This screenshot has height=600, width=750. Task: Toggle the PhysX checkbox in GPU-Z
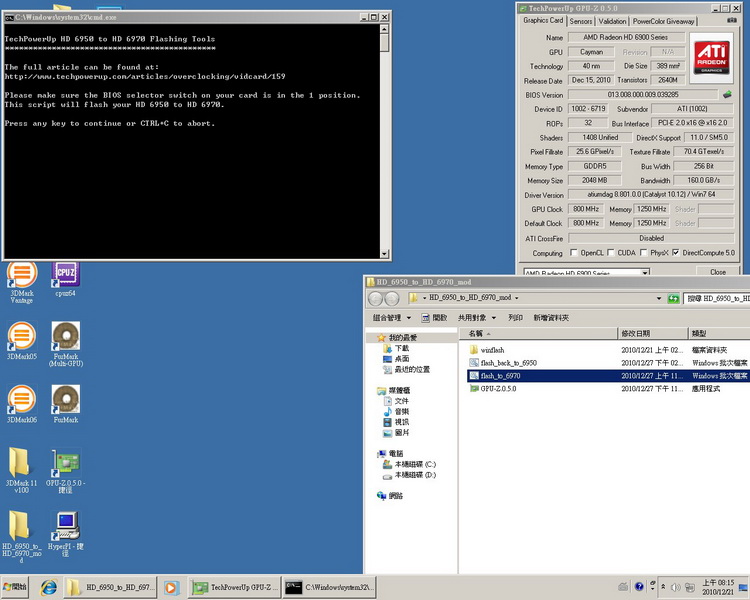(643, 252)
